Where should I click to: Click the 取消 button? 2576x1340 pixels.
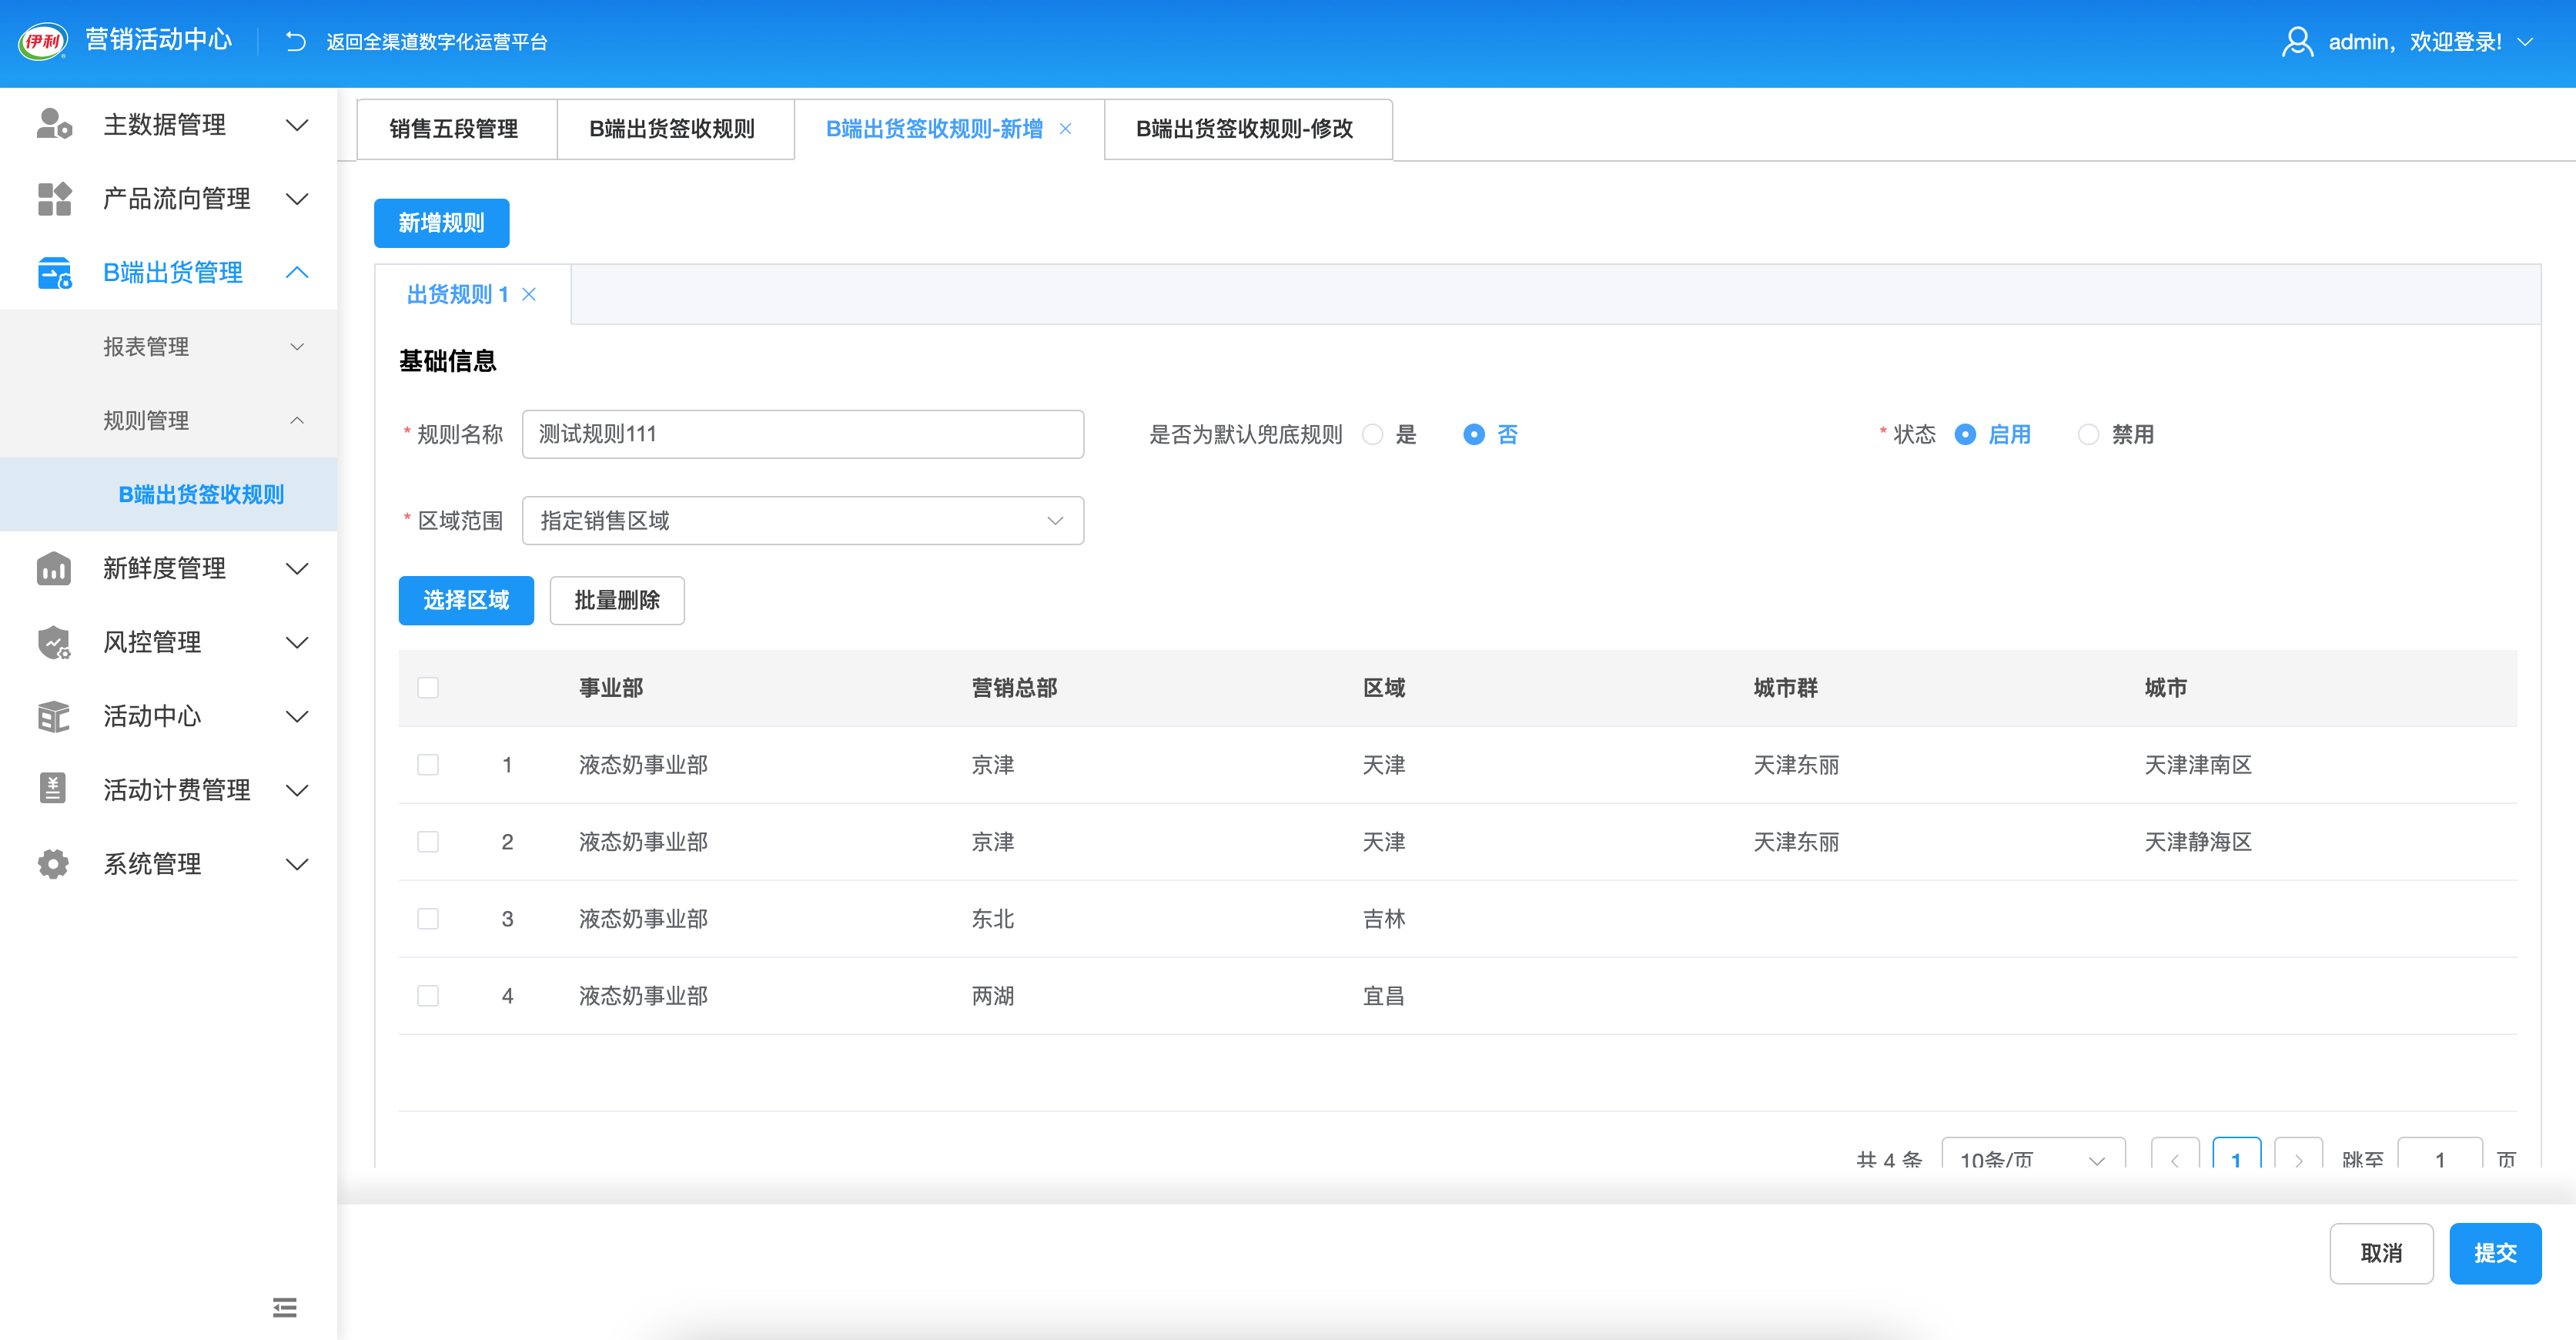coord(2381,1253)
